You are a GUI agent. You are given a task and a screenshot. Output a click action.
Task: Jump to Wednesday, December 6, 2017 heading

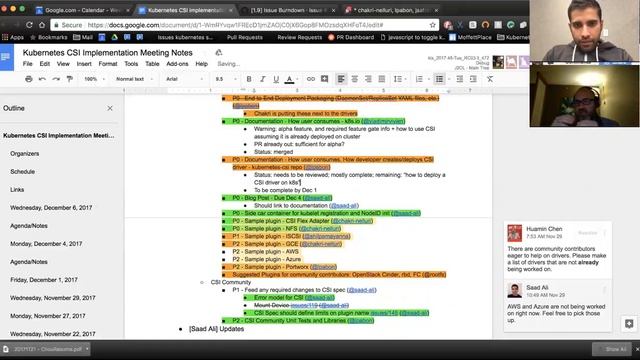coord(51,207)
